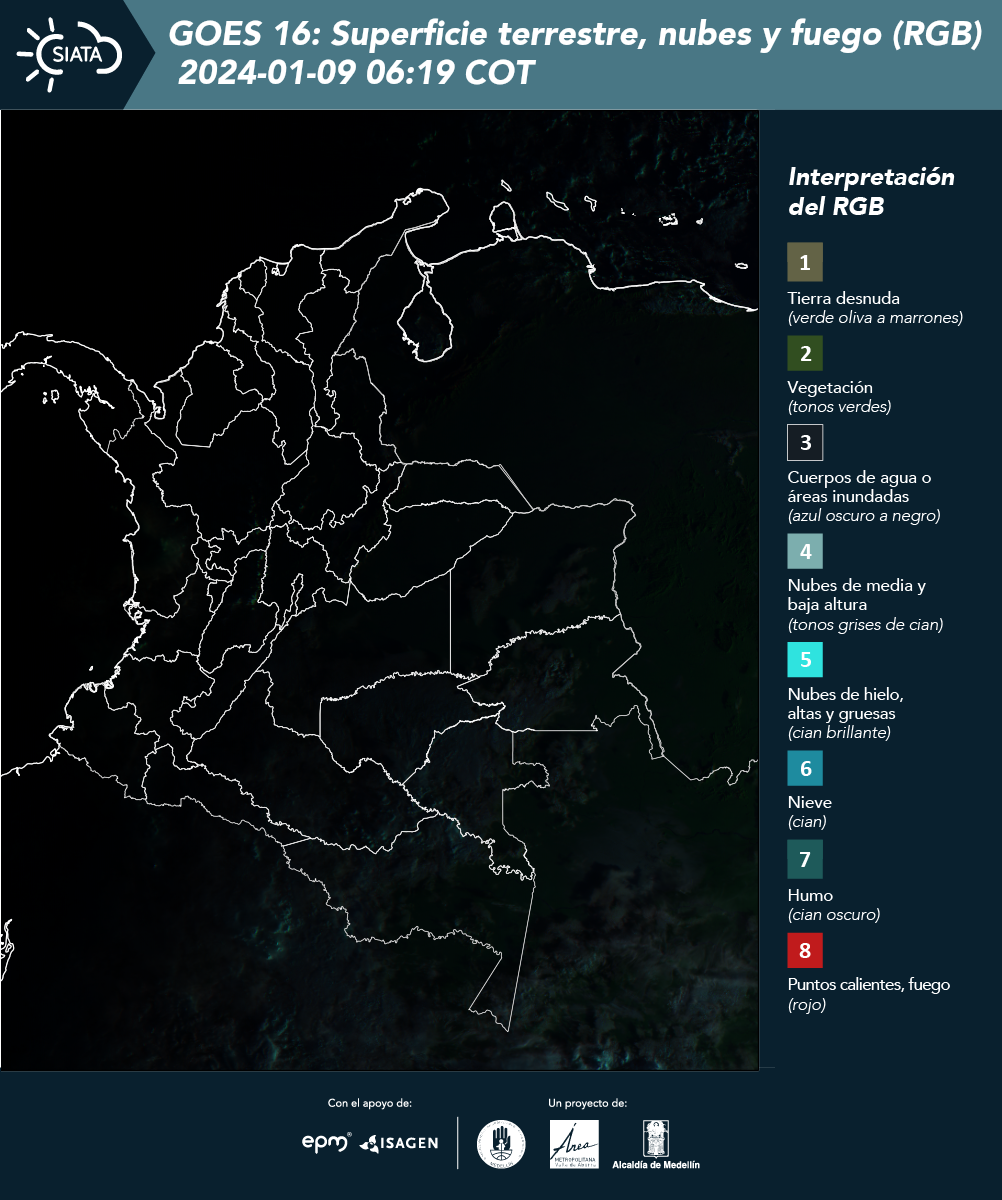
Task: Click the label Nubes de hielo, altas y gruesas
Action: [846, 704]
